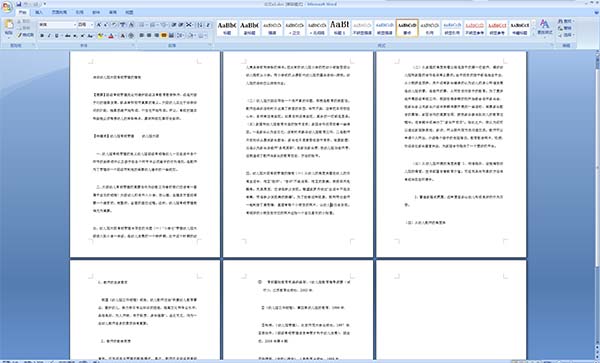Click the Find button in editing group
The image size is (600, 363).
pos(565,21)
